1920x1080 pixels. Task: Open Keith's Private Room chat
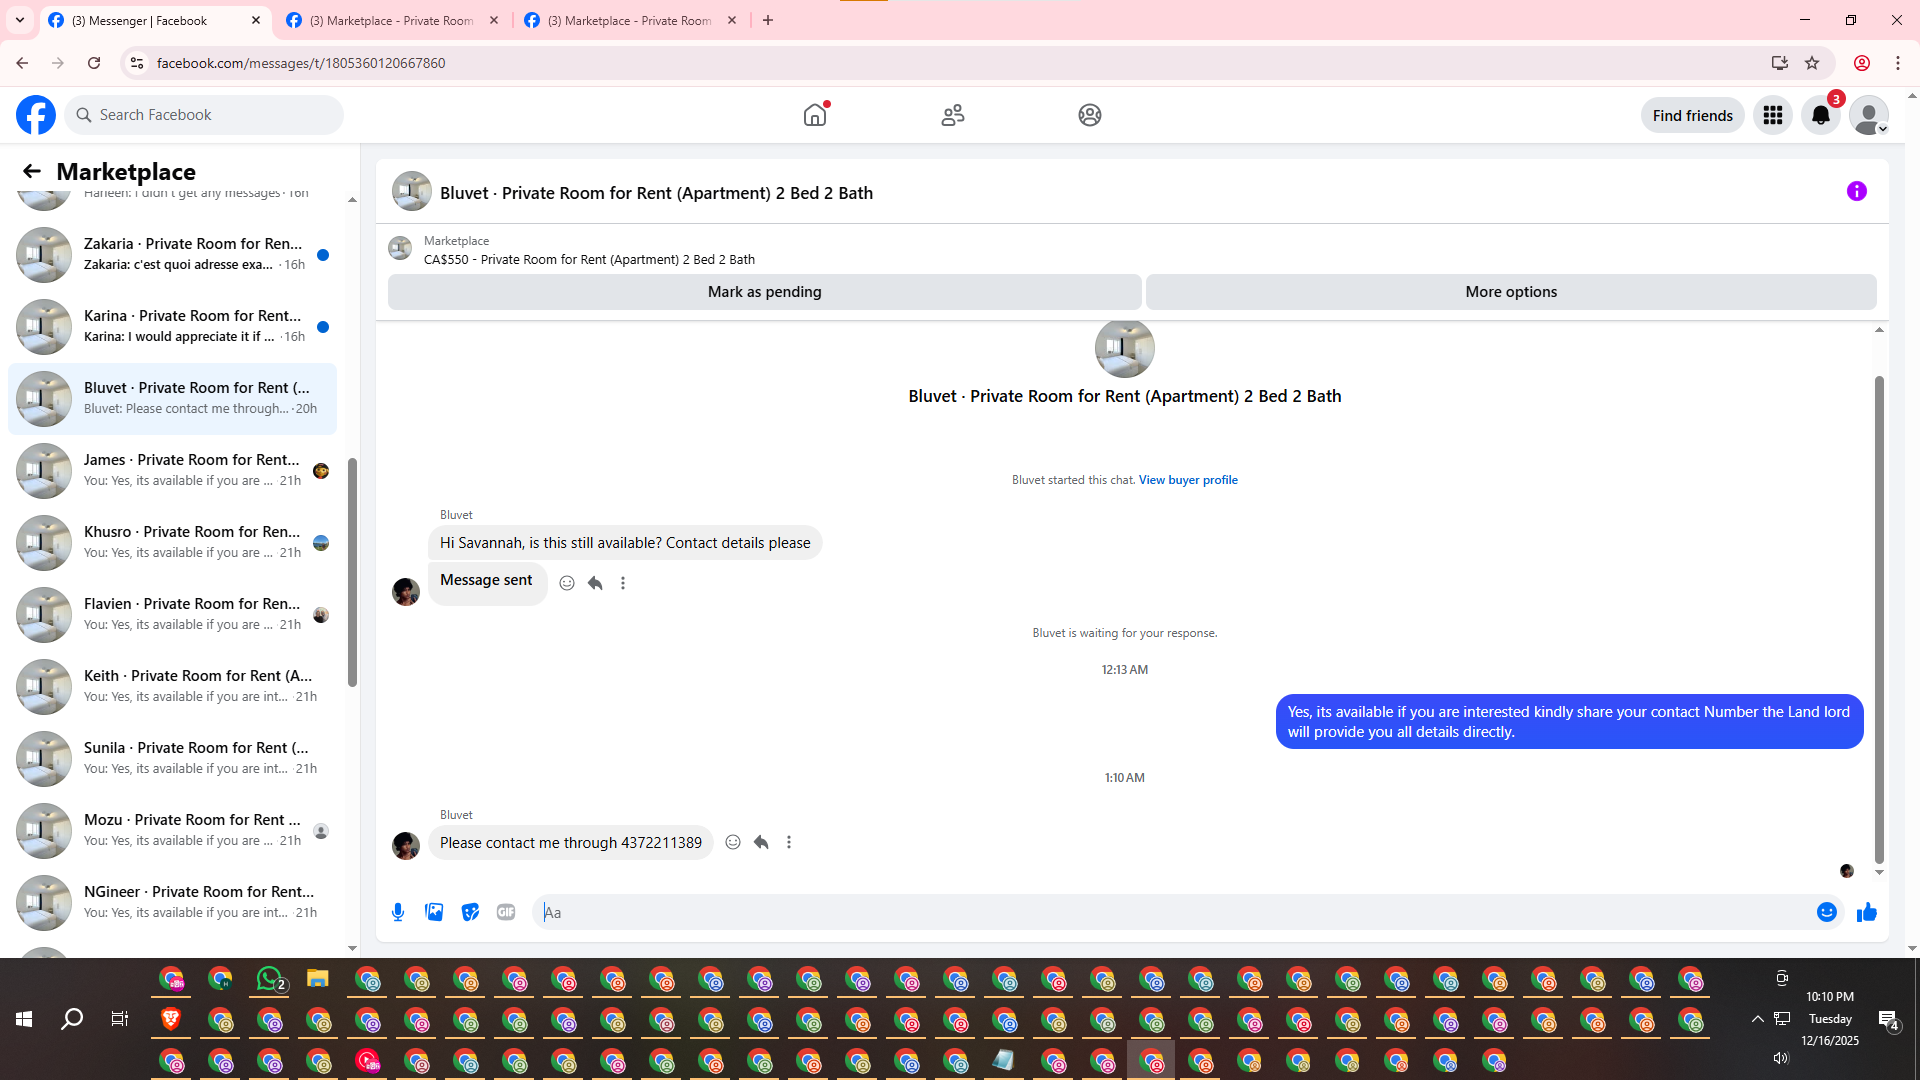172,687
